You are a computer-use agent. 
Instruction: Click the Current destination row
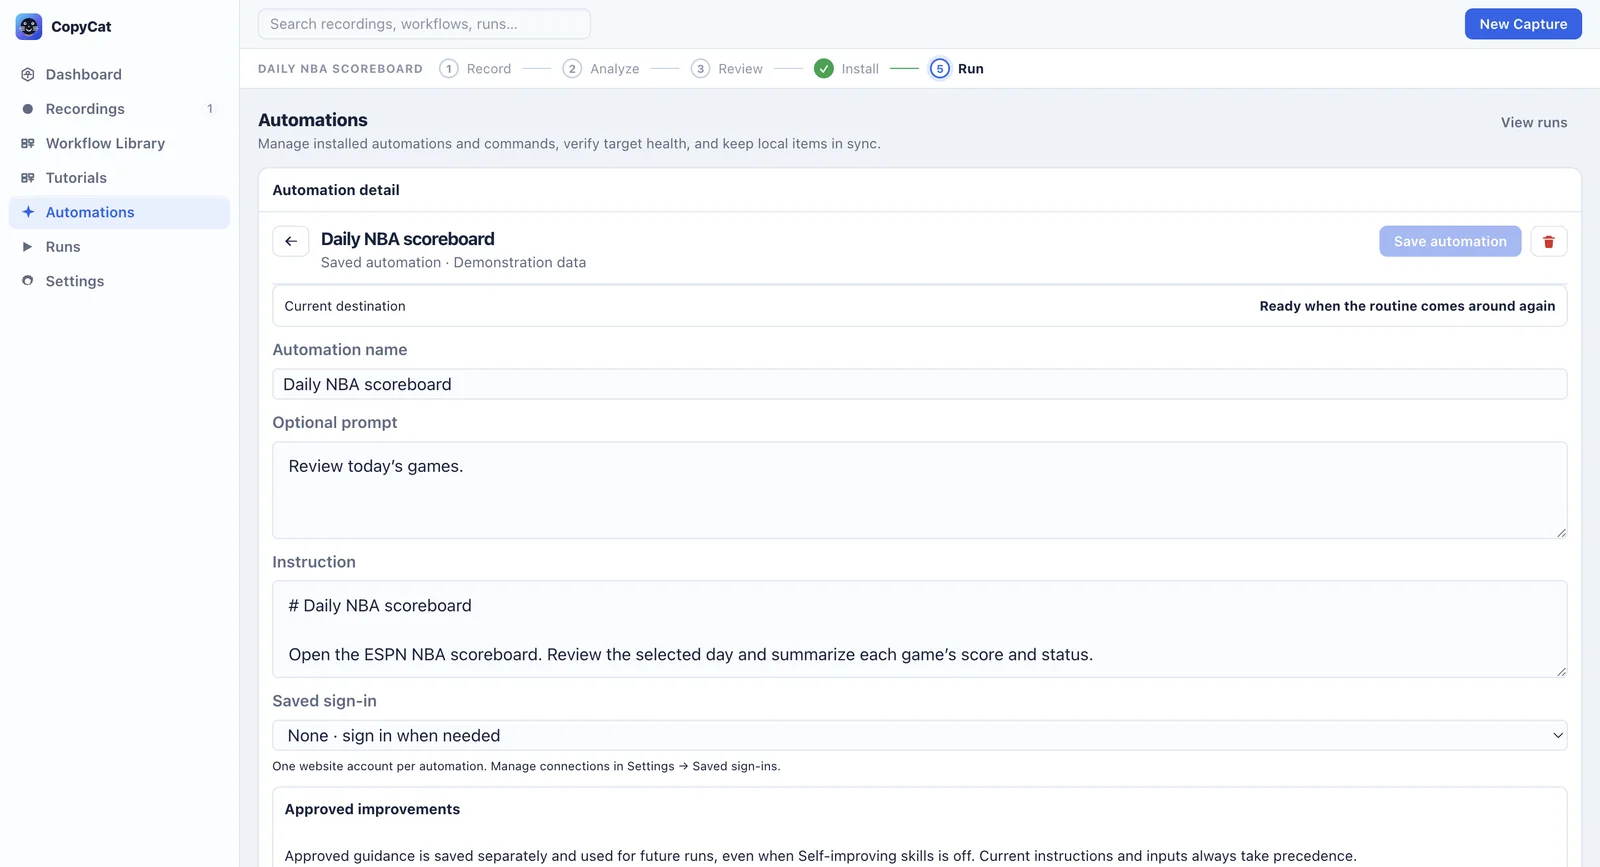(x=919, y=306)
